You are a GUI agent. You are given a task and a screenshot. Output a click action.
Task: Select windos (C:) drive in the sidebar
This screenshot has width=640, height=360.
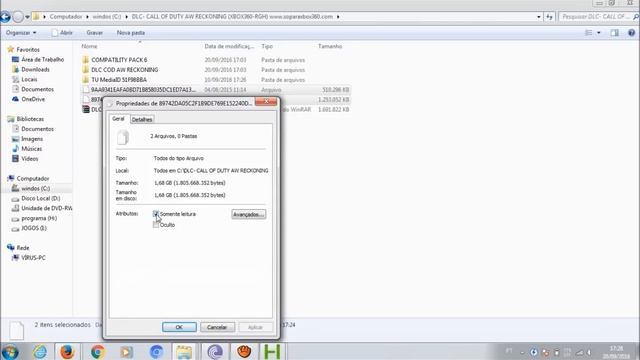36,189
